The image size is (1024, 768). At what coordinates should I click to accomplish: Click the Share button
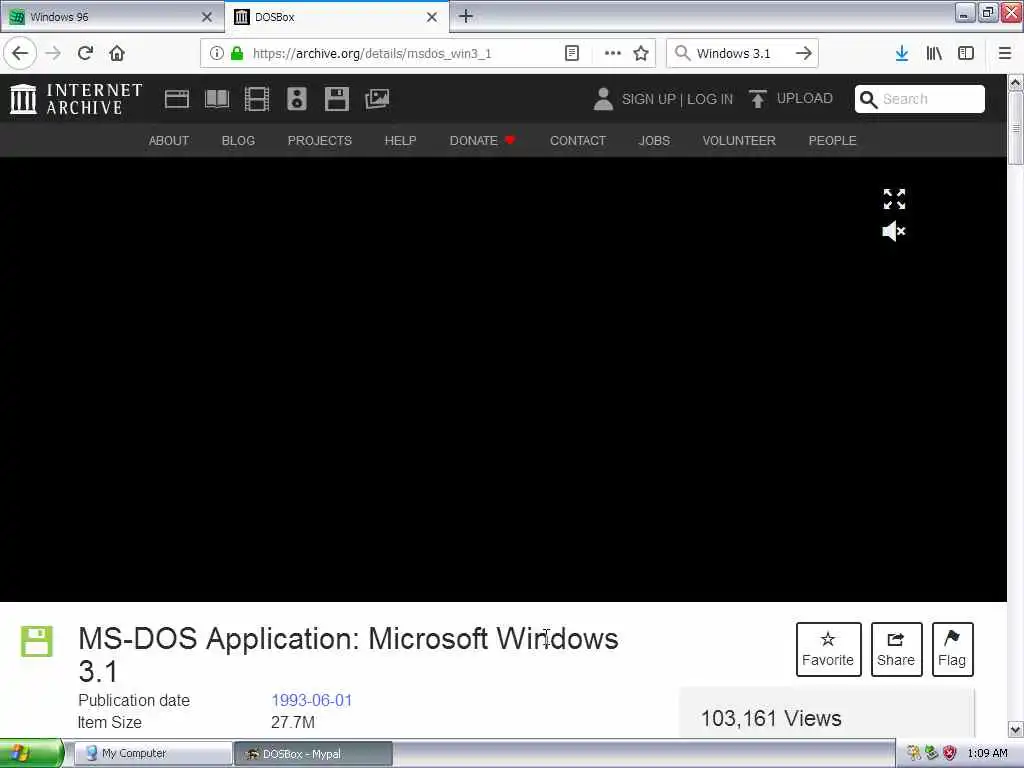(x=896, y=649)
